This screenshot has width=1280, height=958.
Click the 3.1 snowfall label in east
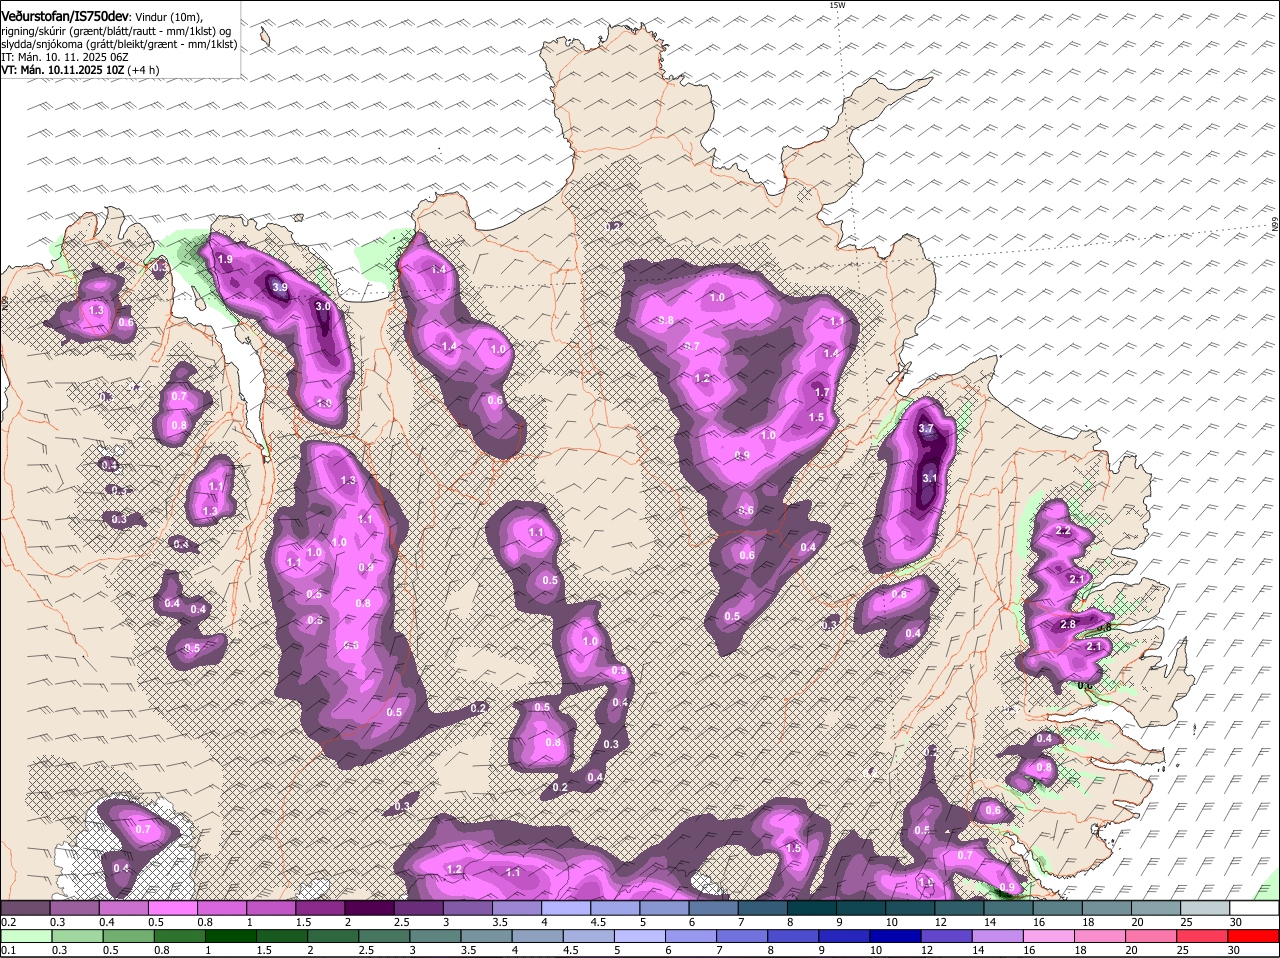tap(929, 478)
